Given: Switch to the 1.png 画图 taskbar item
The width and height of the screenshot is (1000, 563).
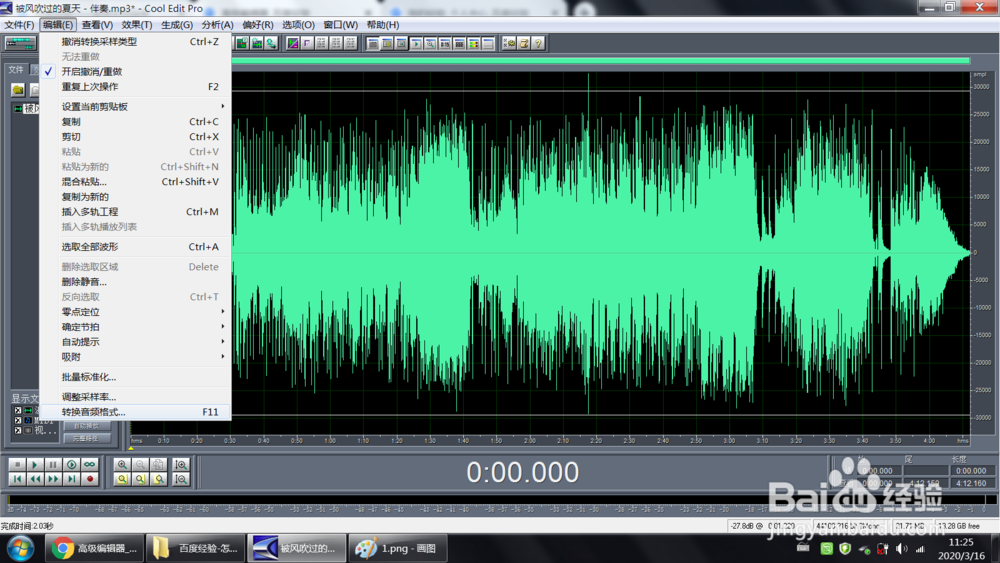Looking at the screenshot, I should pyautogui.click(x=397, y=548).
